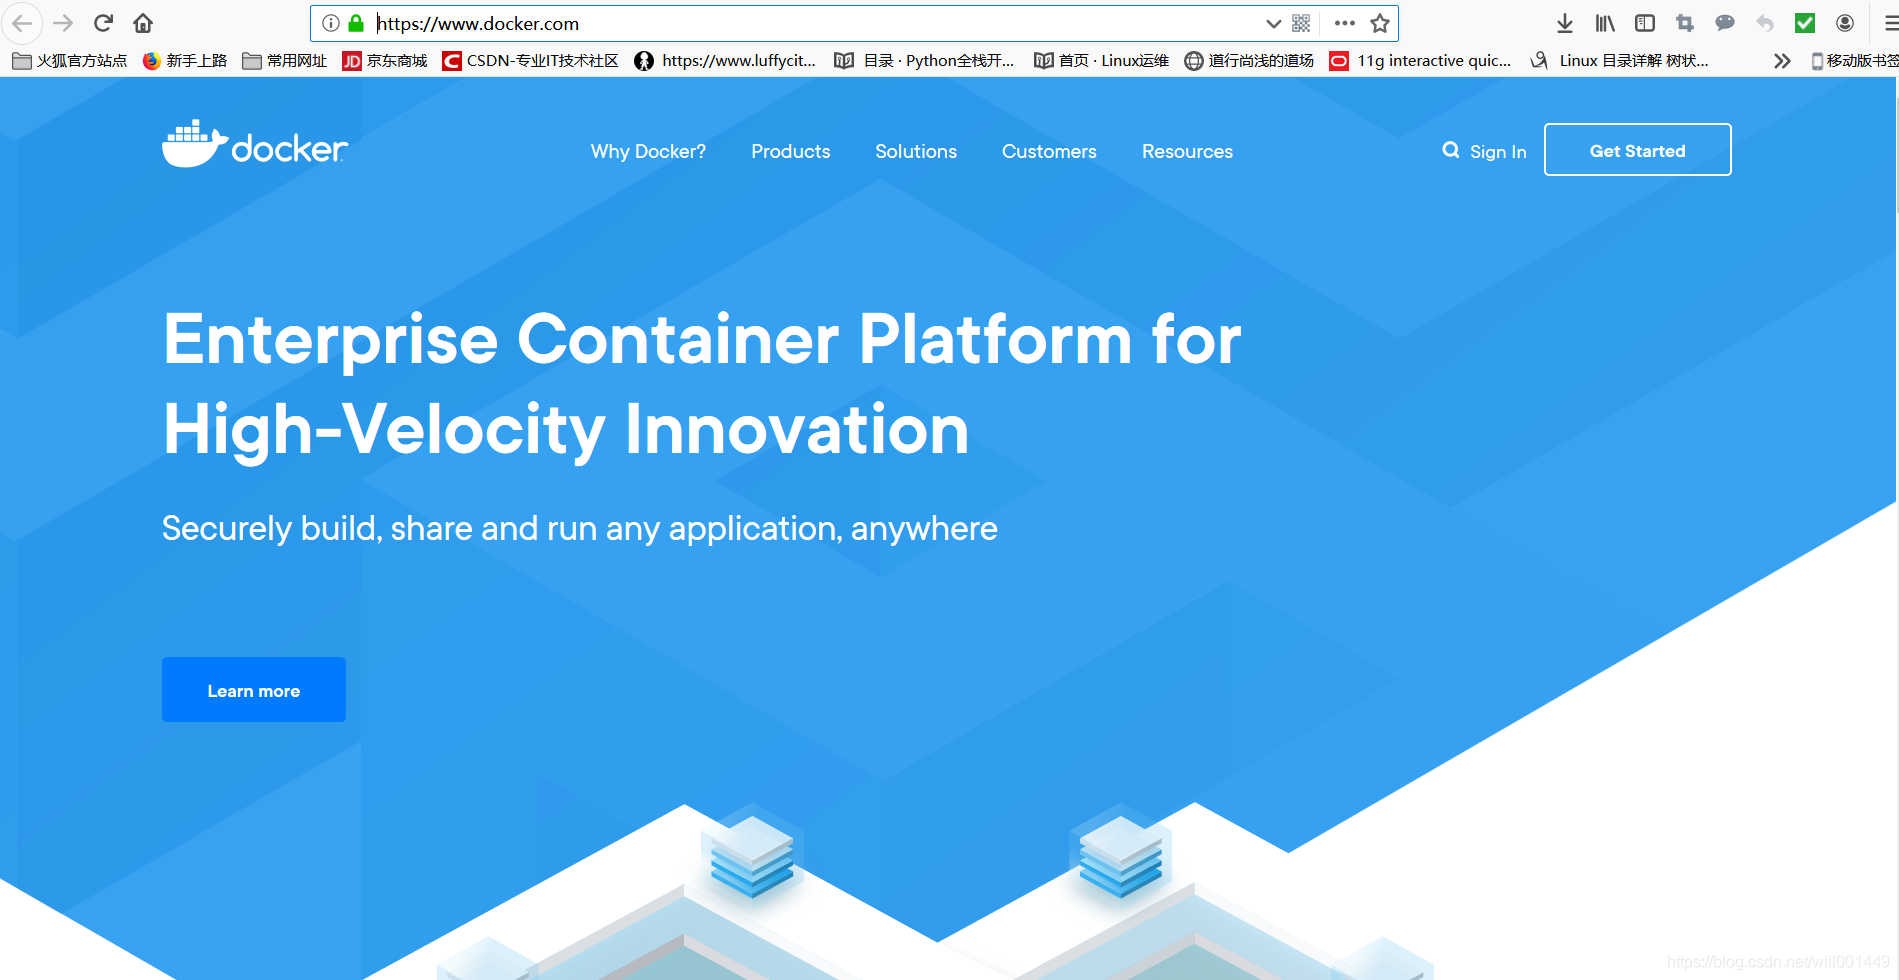Open the browser home page

143,23
